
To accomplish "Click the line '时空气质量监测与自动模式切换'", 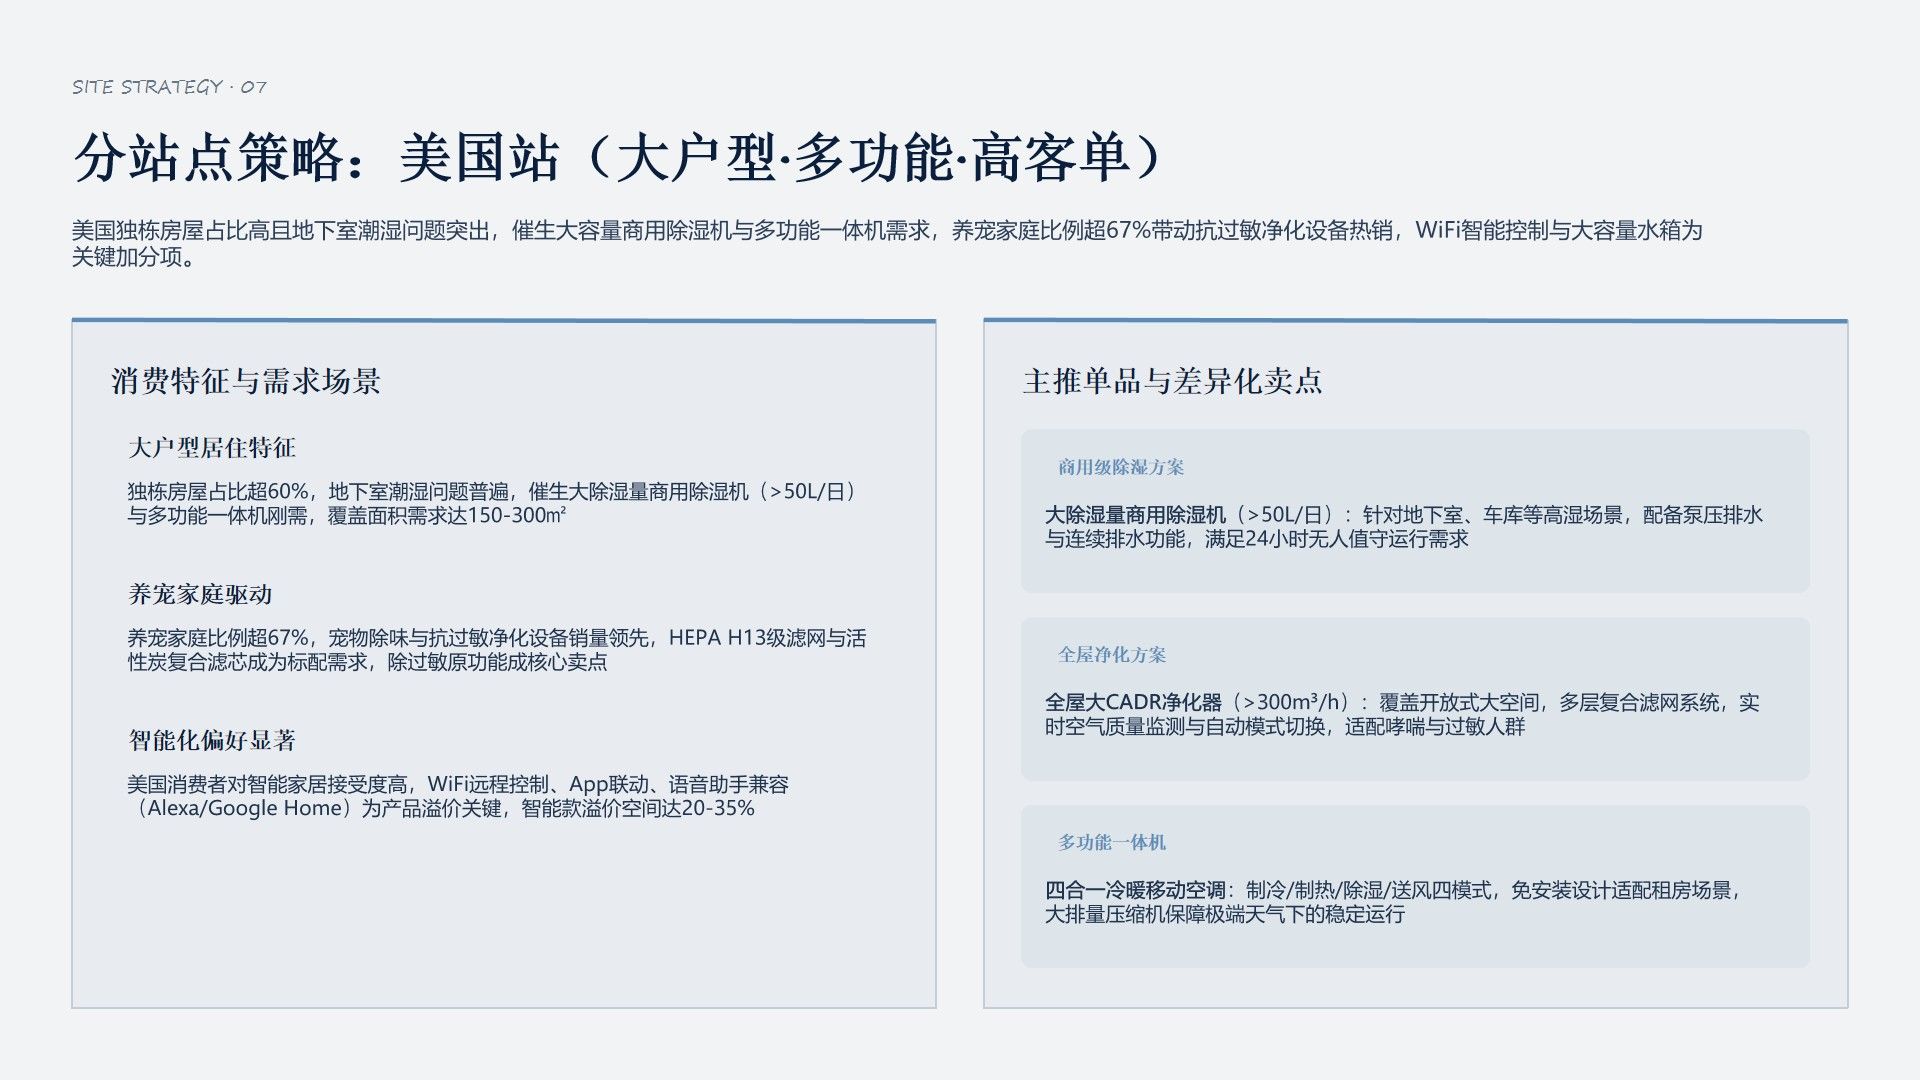I will 1185,727.
